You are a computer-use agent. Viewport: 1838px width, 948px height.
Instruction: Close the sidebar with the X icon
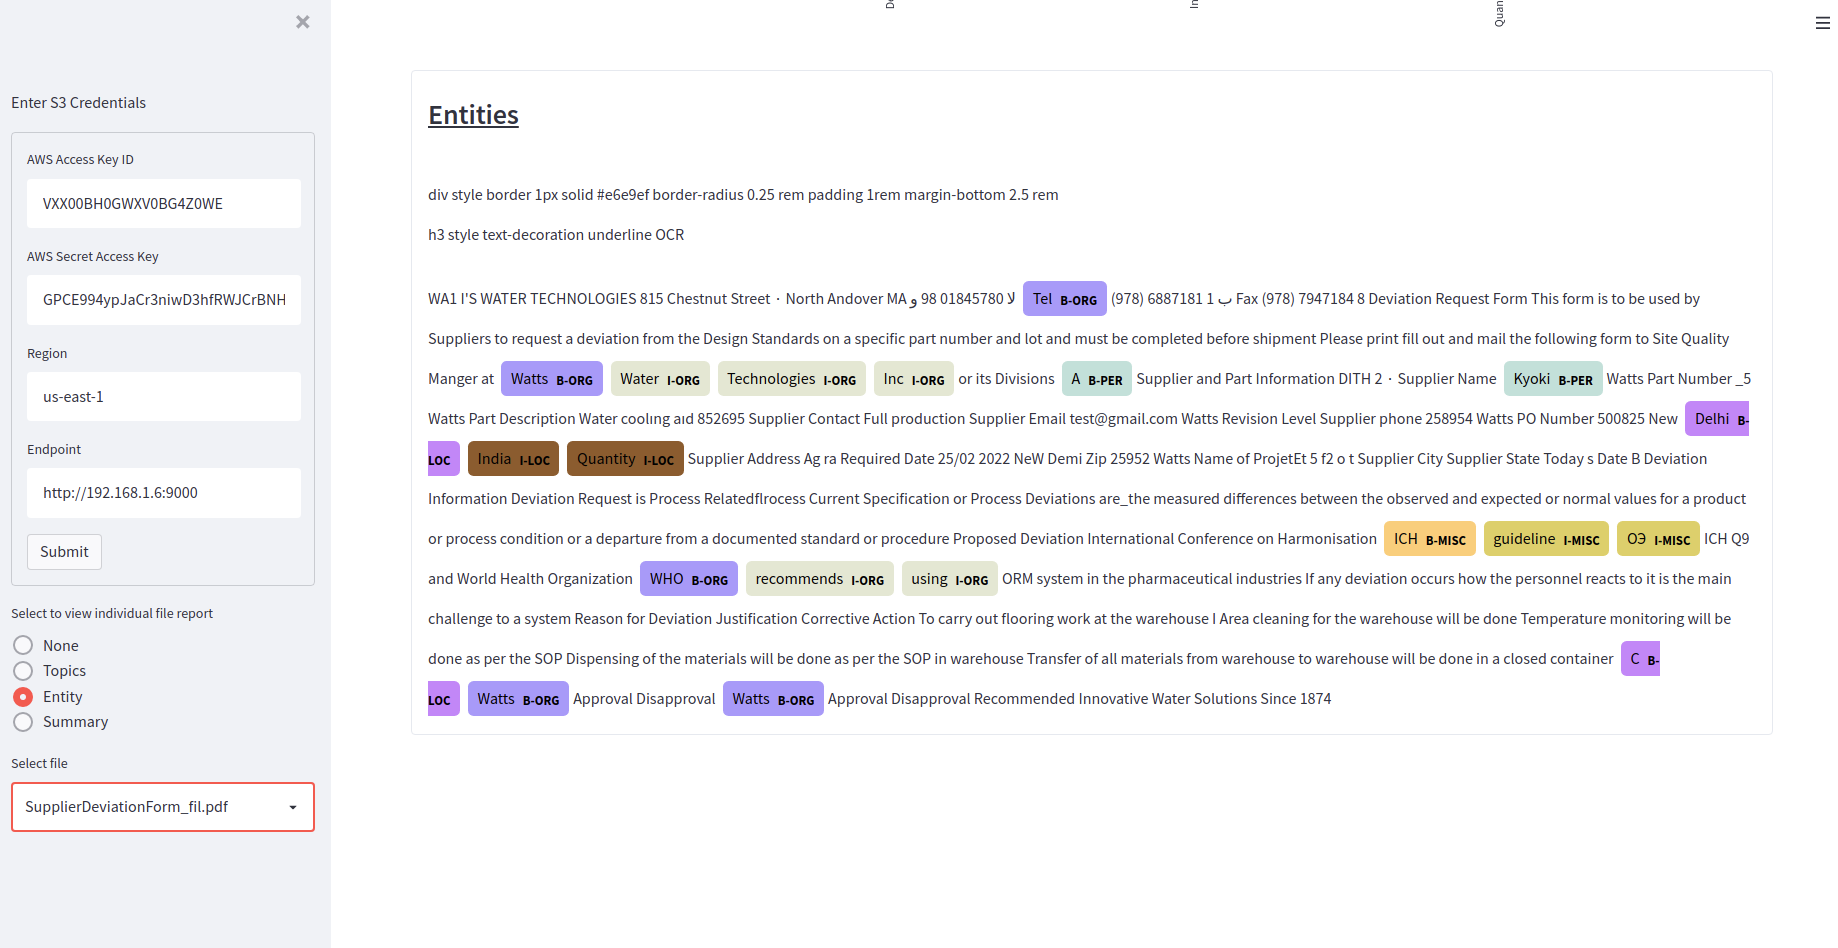tap(303, 22)
